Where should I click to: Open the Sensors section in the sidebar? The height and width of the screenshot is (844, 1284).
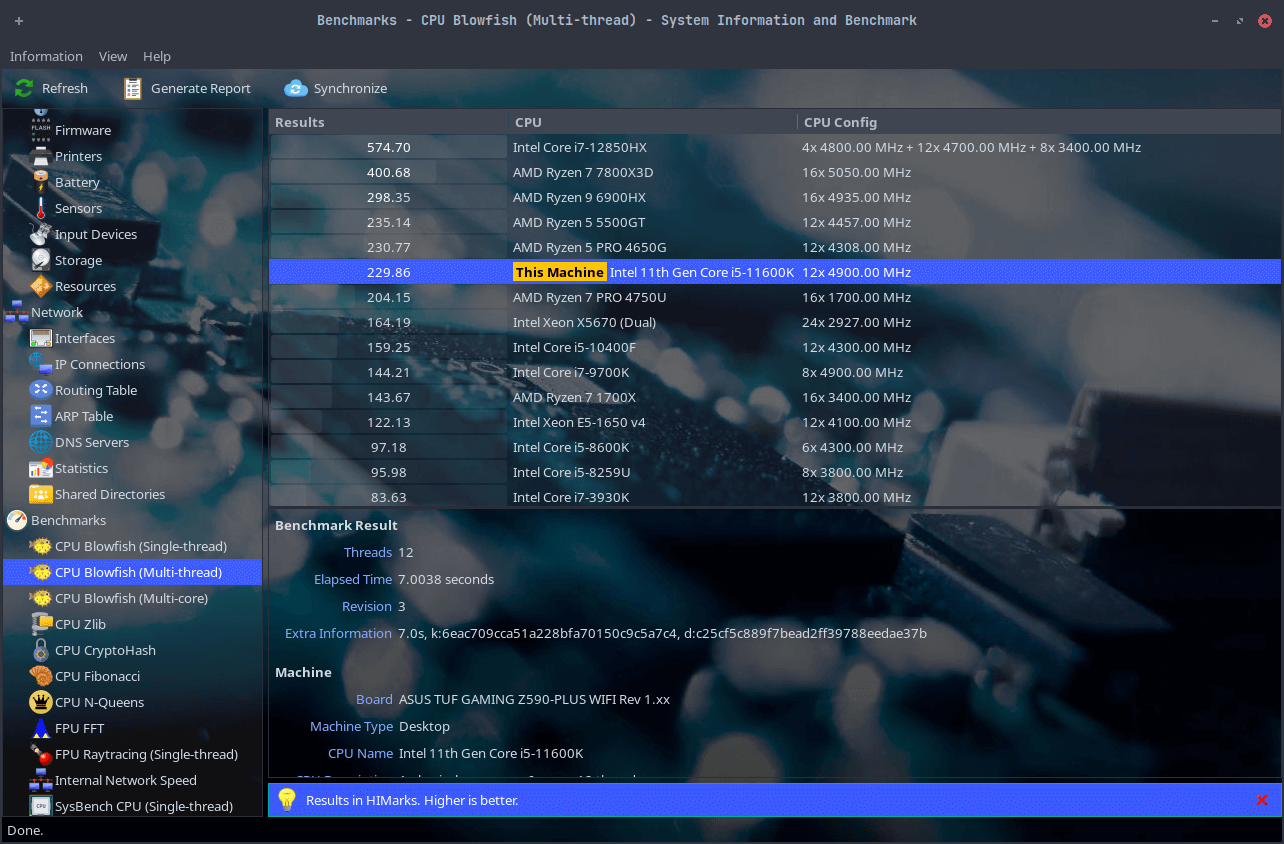(78, 208)
